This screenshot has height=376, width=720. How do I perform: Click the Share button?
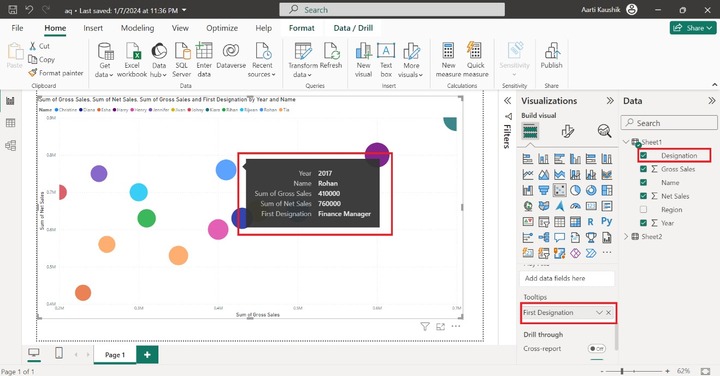693,28
